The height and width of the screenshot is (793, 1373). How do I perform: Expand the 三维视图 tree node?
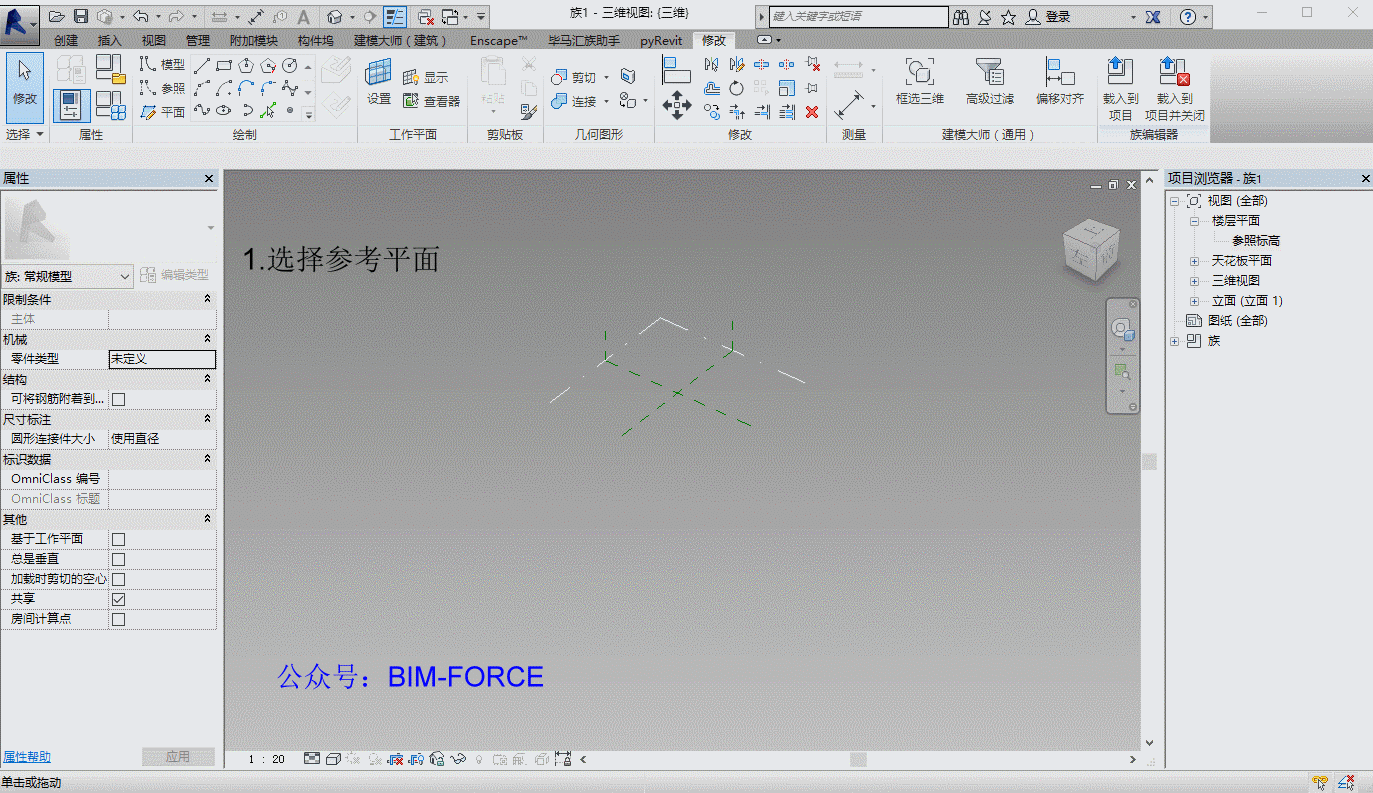click(x=1194, y=281)
